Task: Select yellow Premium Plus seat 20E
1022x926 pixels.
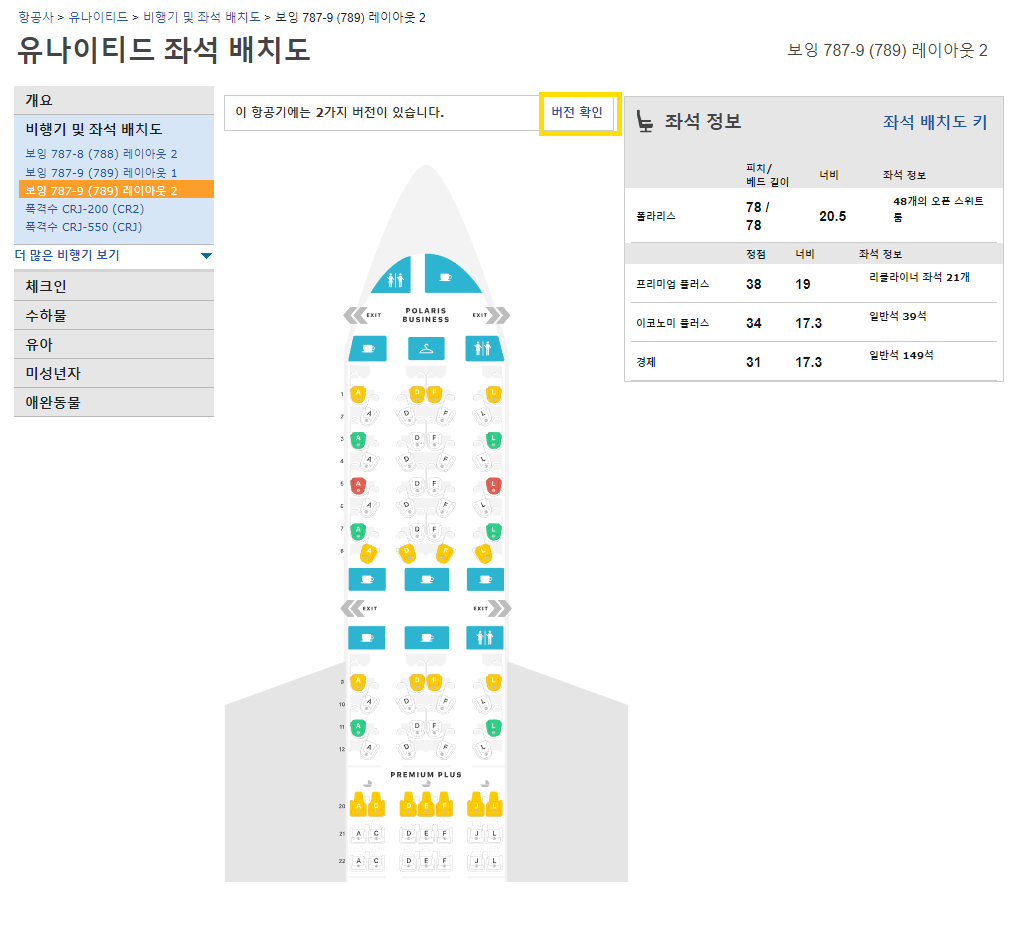Action: (x=426, y=805)
